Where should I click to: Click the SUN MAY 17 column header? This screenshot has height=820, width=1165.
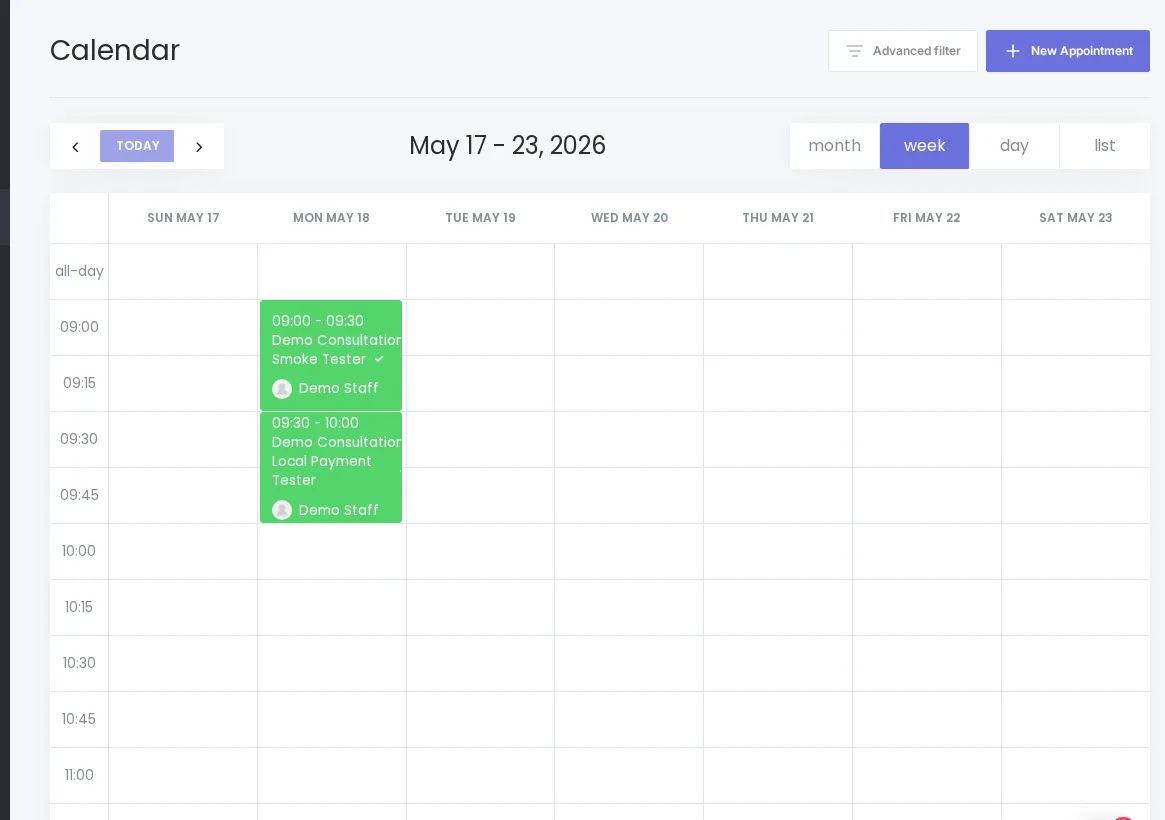coord(183,218)
